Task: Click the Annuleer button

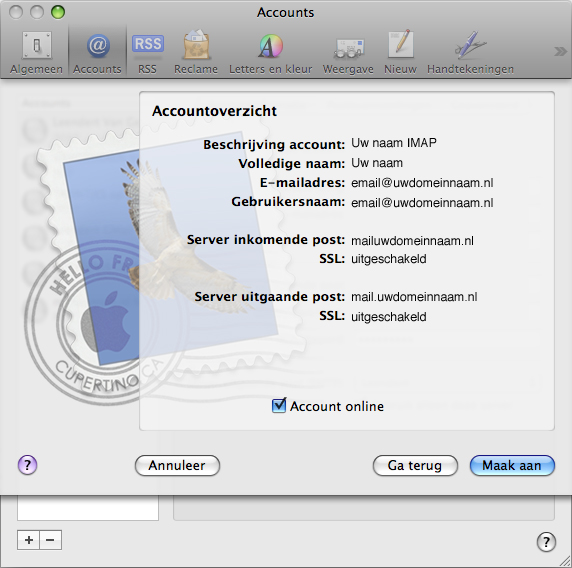Action: pyautogui.click(x=177, y=465)
